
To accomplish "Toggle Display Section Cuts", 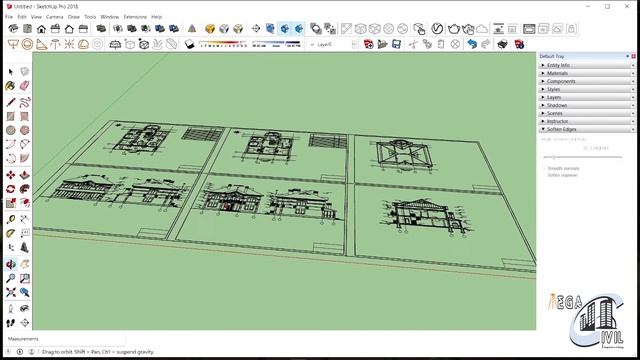I will [x=284, y=29].
